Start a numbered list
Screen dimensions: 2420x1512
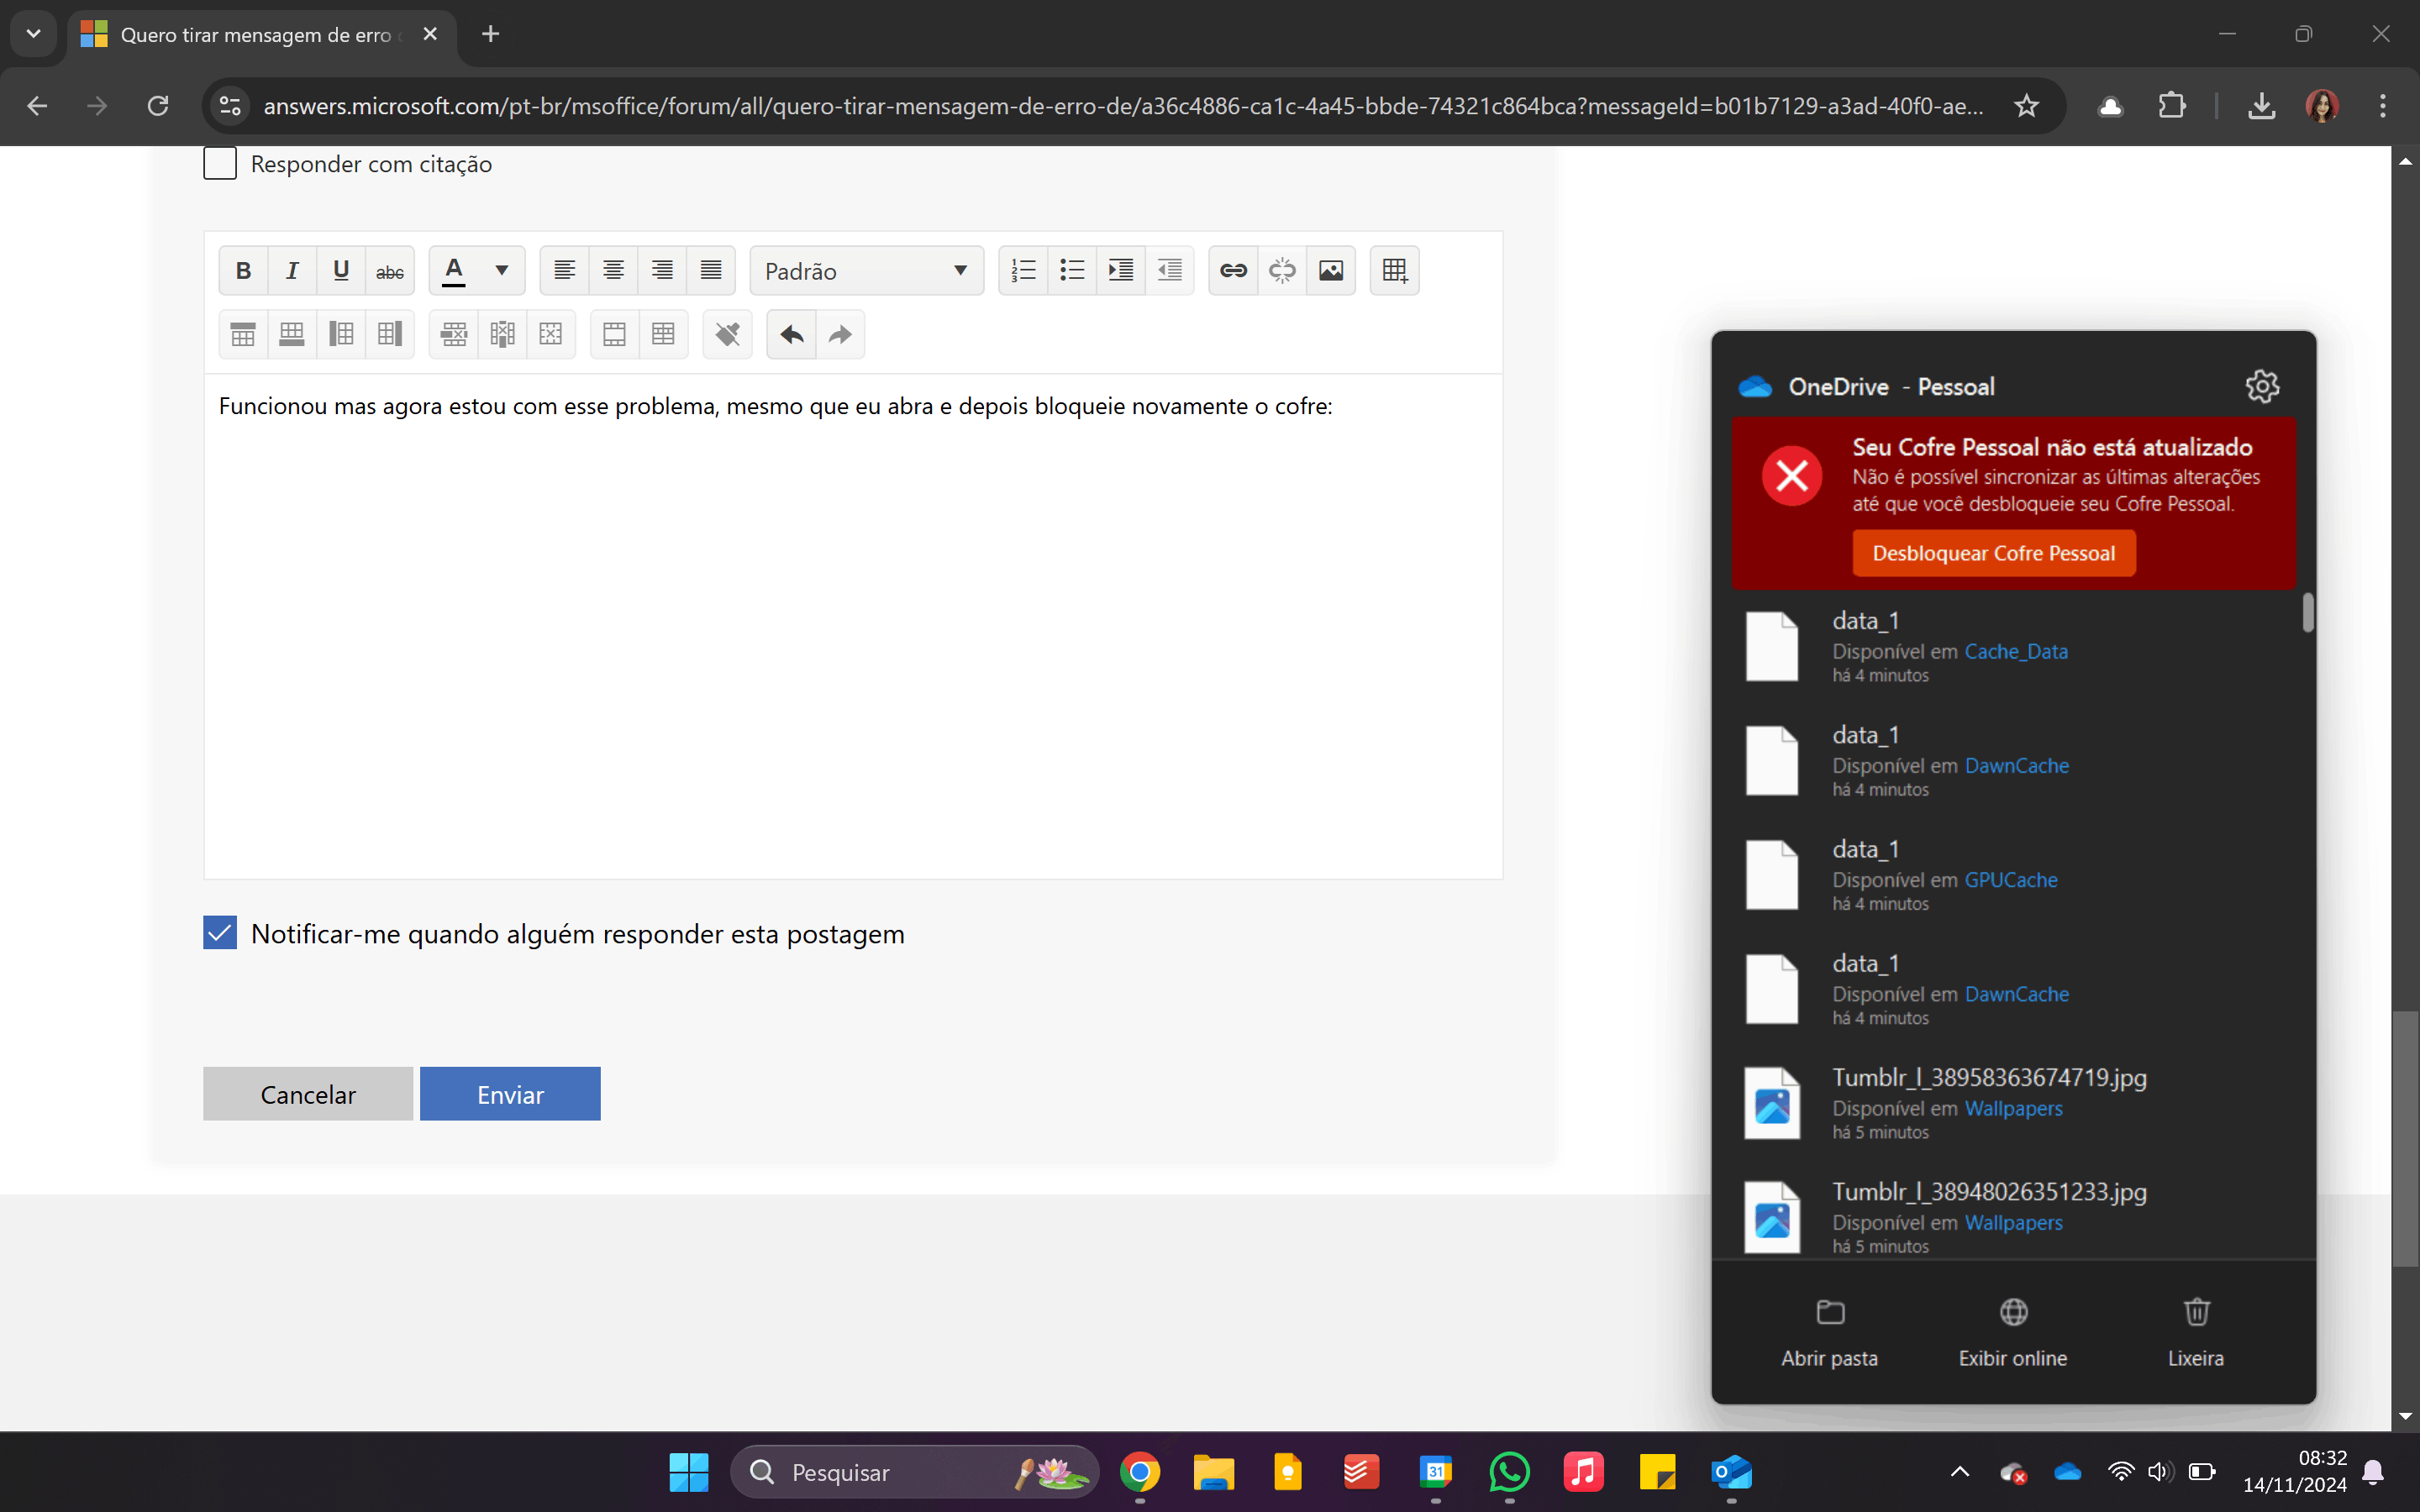coord(1023,270)
